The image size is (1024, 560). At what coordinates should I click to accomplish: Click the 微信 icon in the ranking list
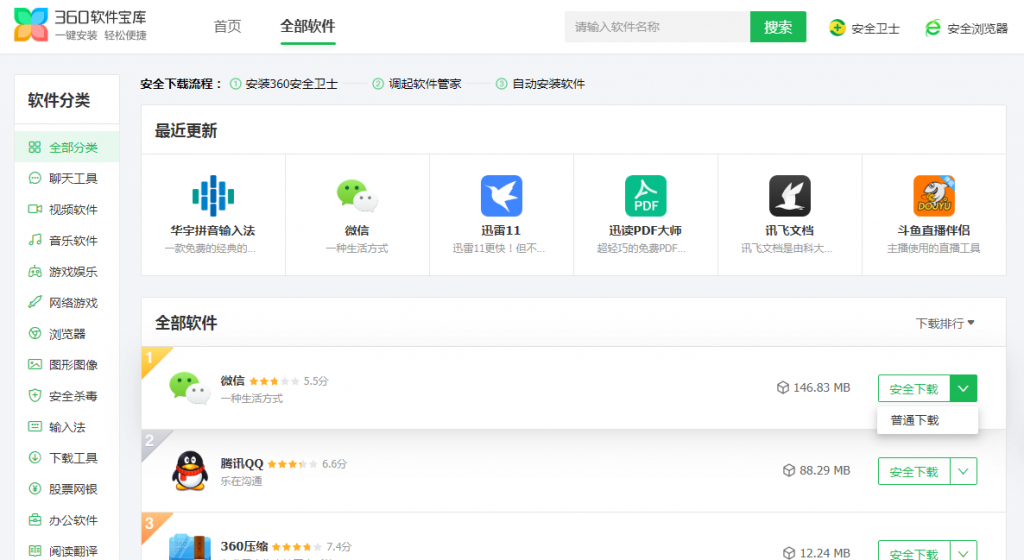pyautogui.click(x=189, y=388)
